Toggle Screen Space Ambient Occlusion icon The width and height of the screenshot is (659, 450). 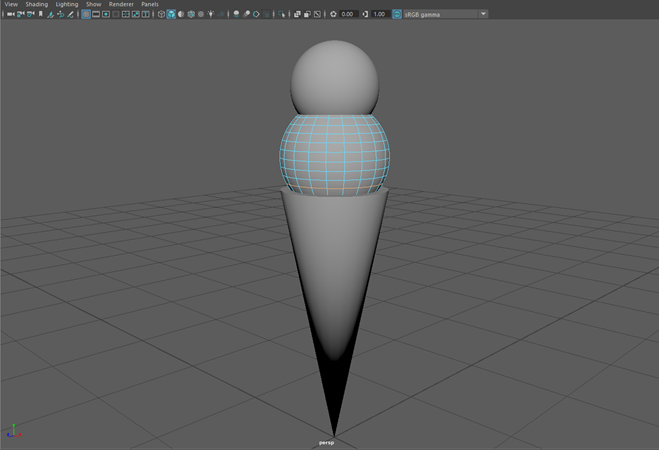236,14
